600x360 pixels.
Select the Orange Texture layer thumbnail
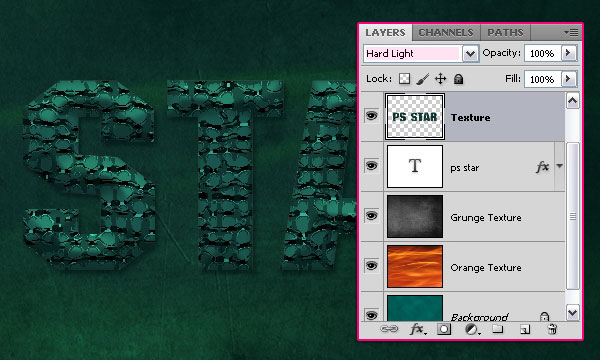coord(415,266)
